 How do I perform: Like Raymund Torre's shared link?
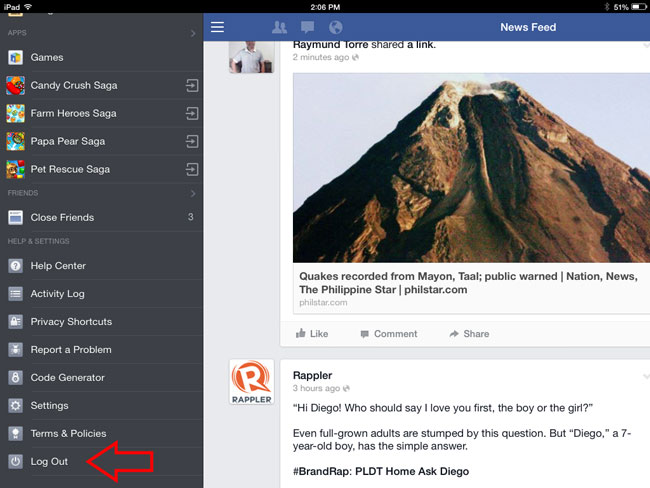coord(312,334)
